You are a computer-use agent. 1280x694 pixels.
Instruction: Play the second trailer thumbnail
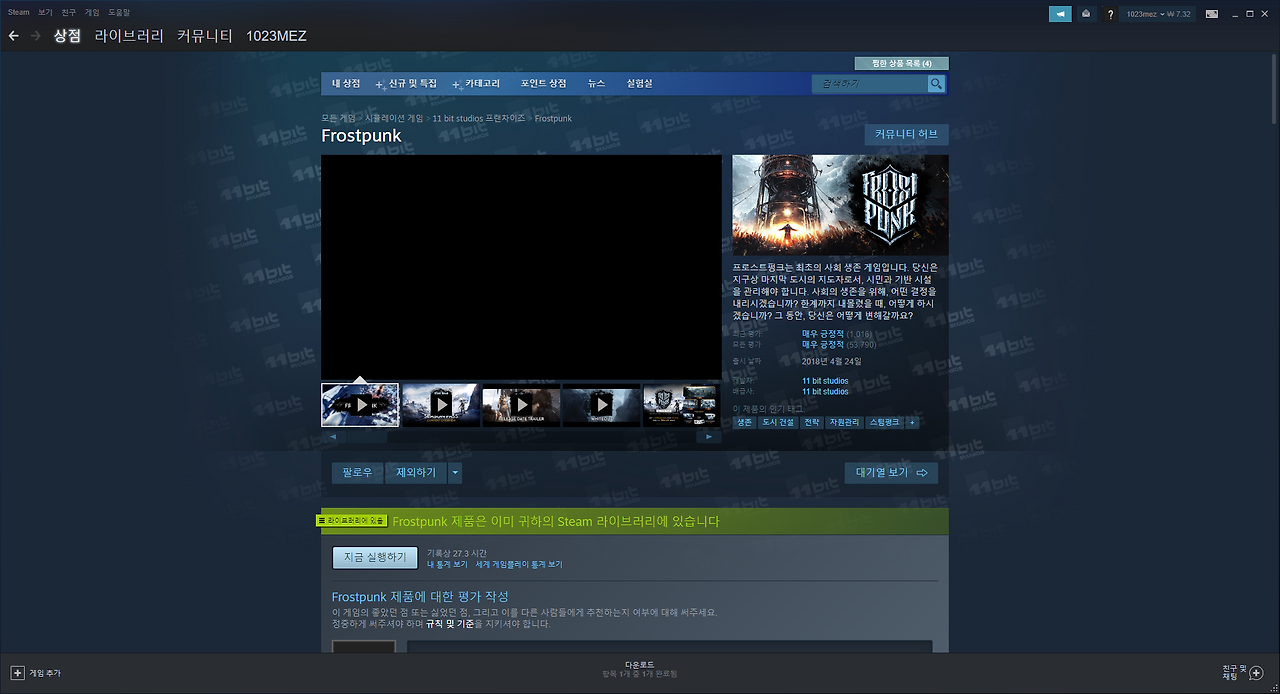[x=441, y=405]
